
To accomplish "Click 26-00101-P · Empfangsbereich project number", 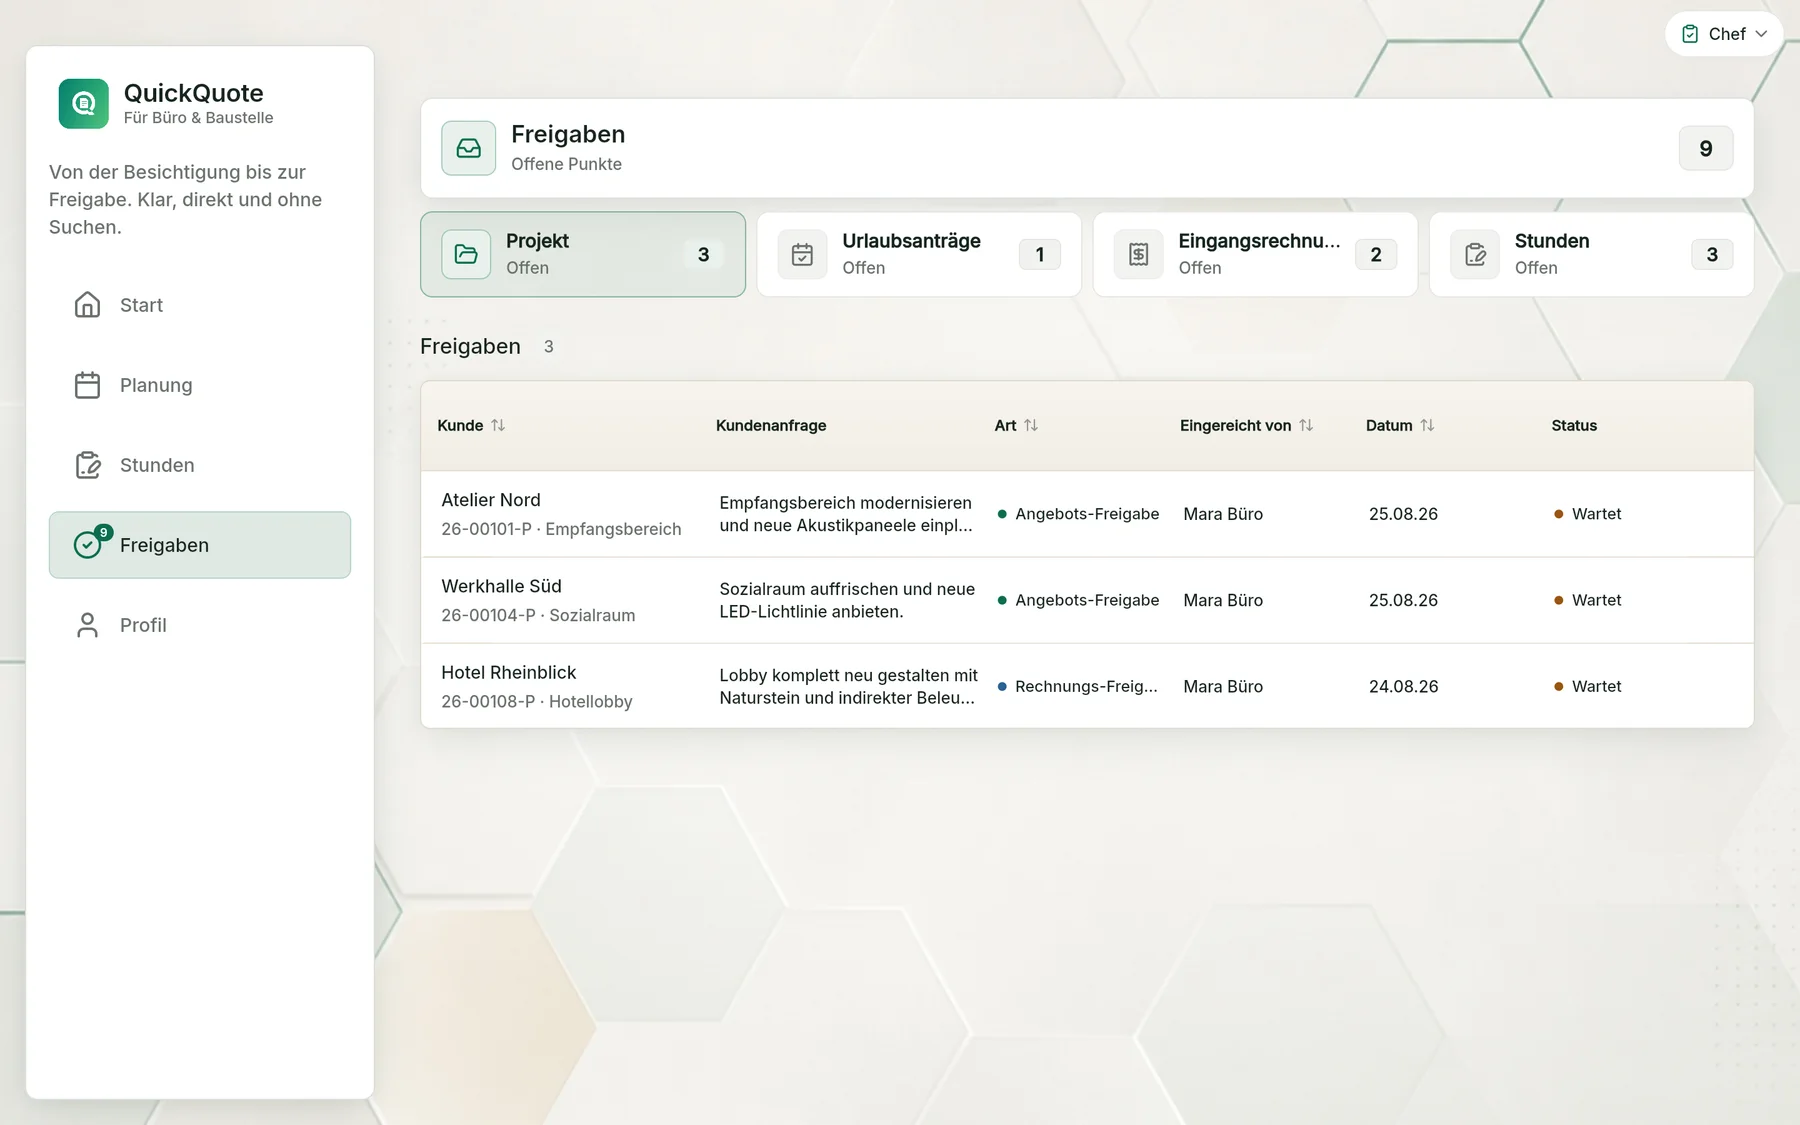I will (x=561, y=529).
